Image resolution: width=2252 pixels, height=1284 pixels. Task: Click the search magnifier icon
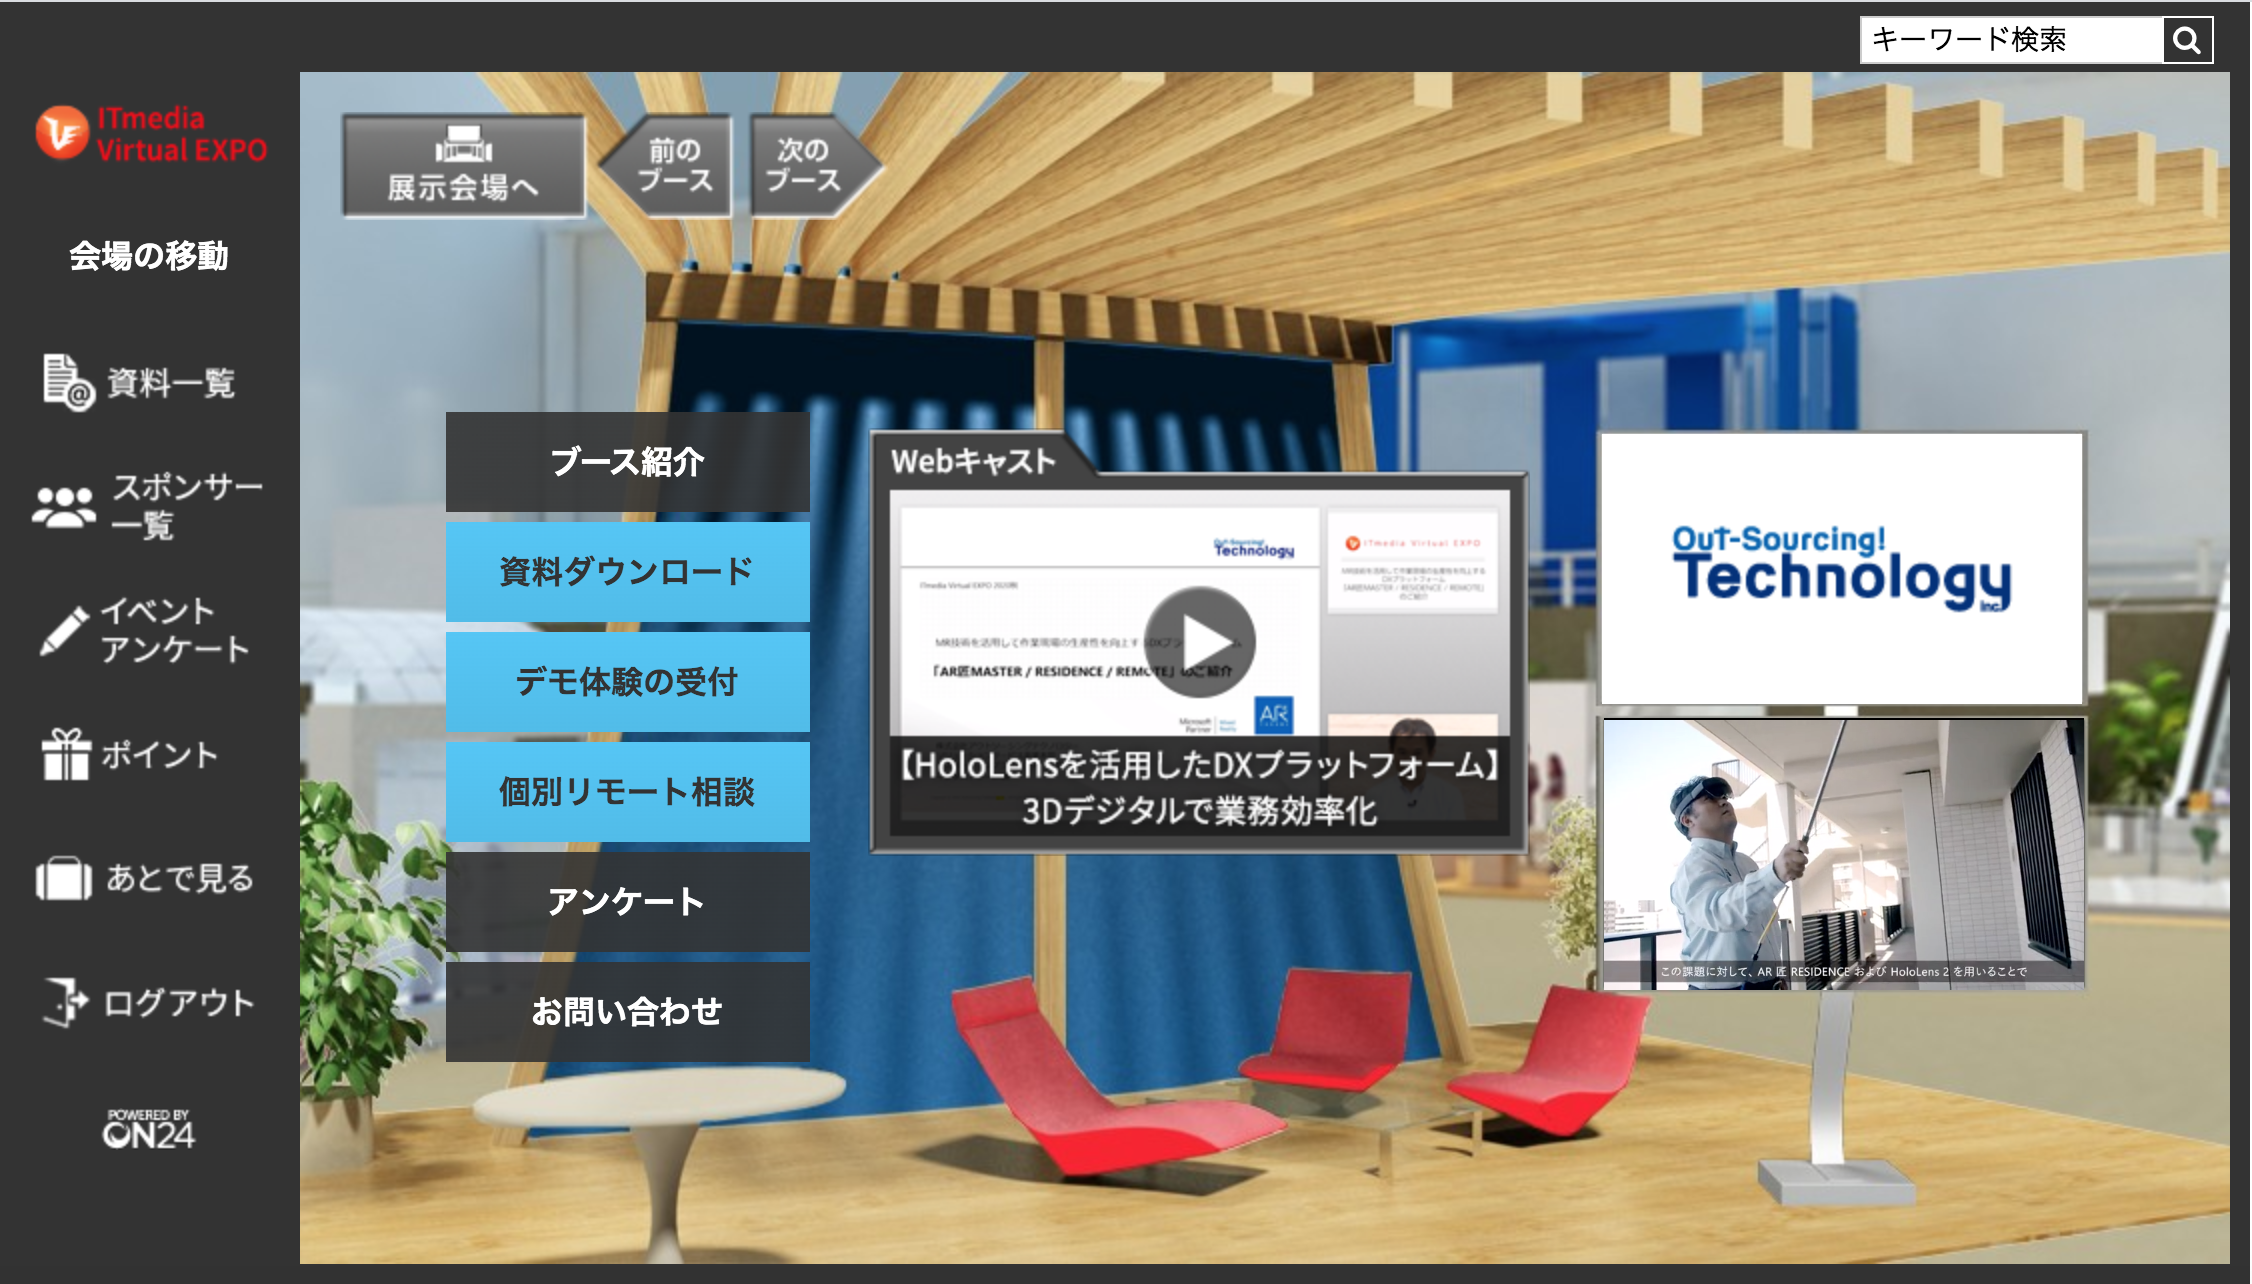[2187, 41]
